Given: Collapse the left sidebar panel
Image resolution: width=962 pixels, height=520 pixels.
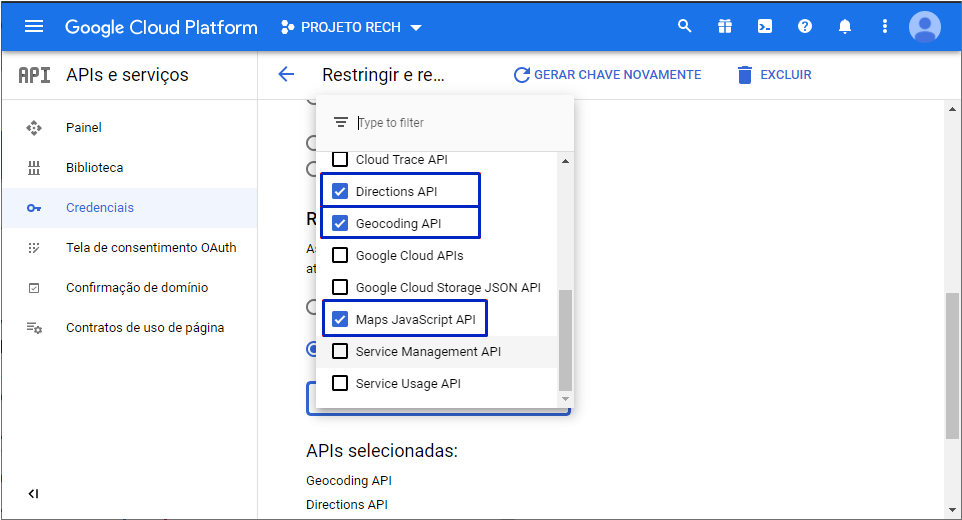Looking at the screenshot, I should click(33, 494).
